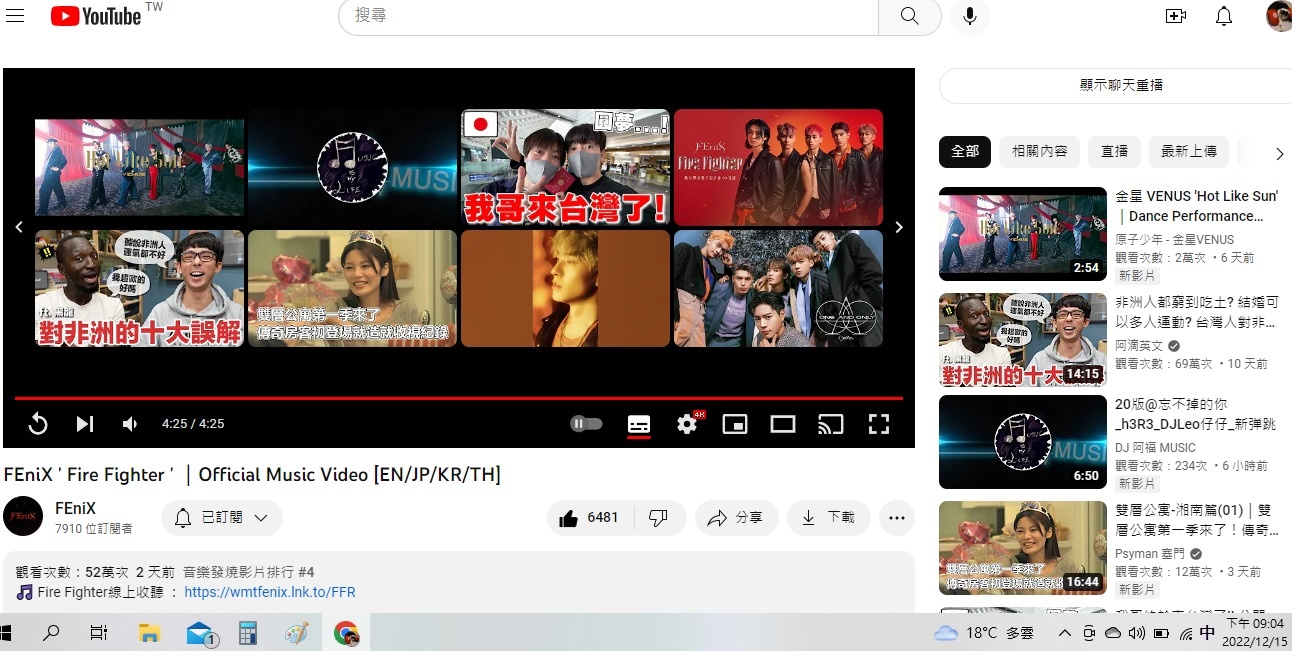Open the Mail app in taskbar
1292x651 pixels.
(x=202, y=634)
